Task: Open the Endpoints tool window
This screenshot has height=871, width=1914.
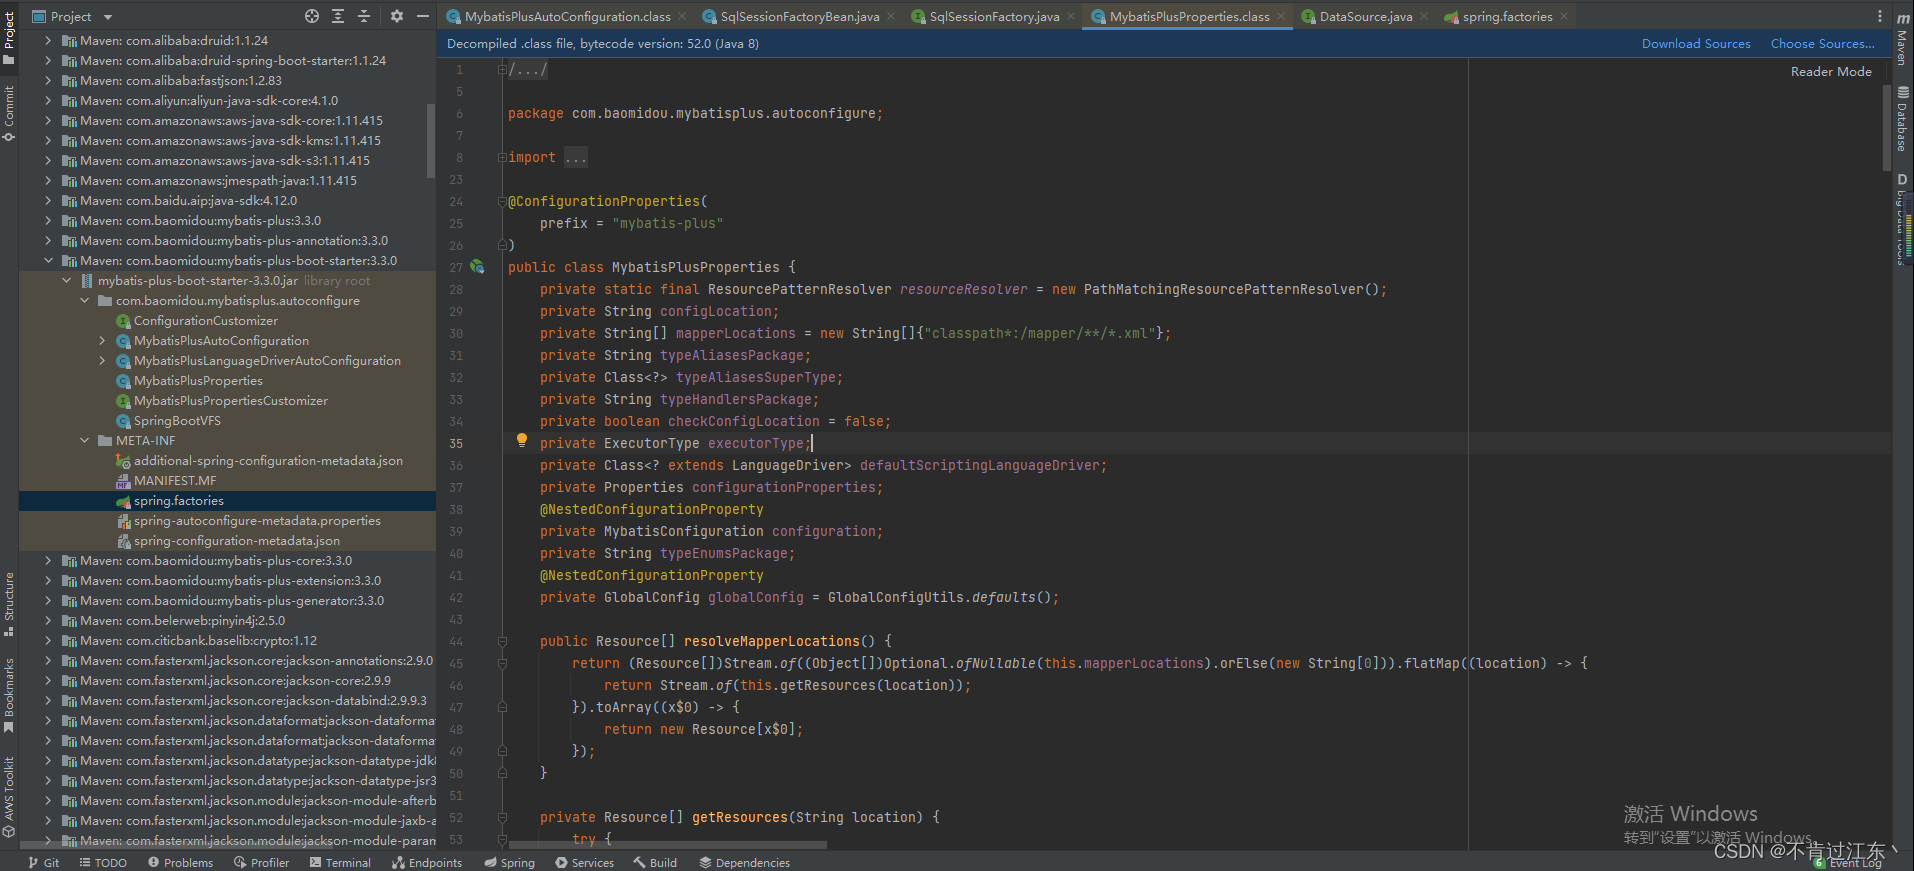Action: [x=427, y=862]
